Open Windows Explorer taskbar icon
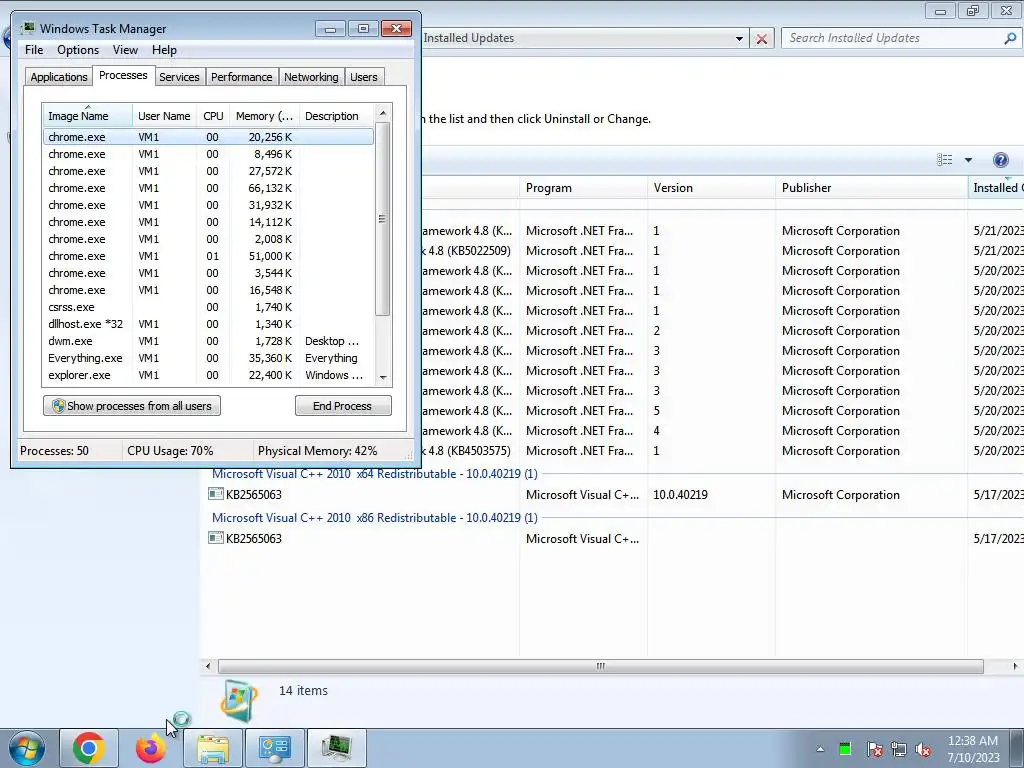This screenshot has width=1024, height=768. point(213,748)
